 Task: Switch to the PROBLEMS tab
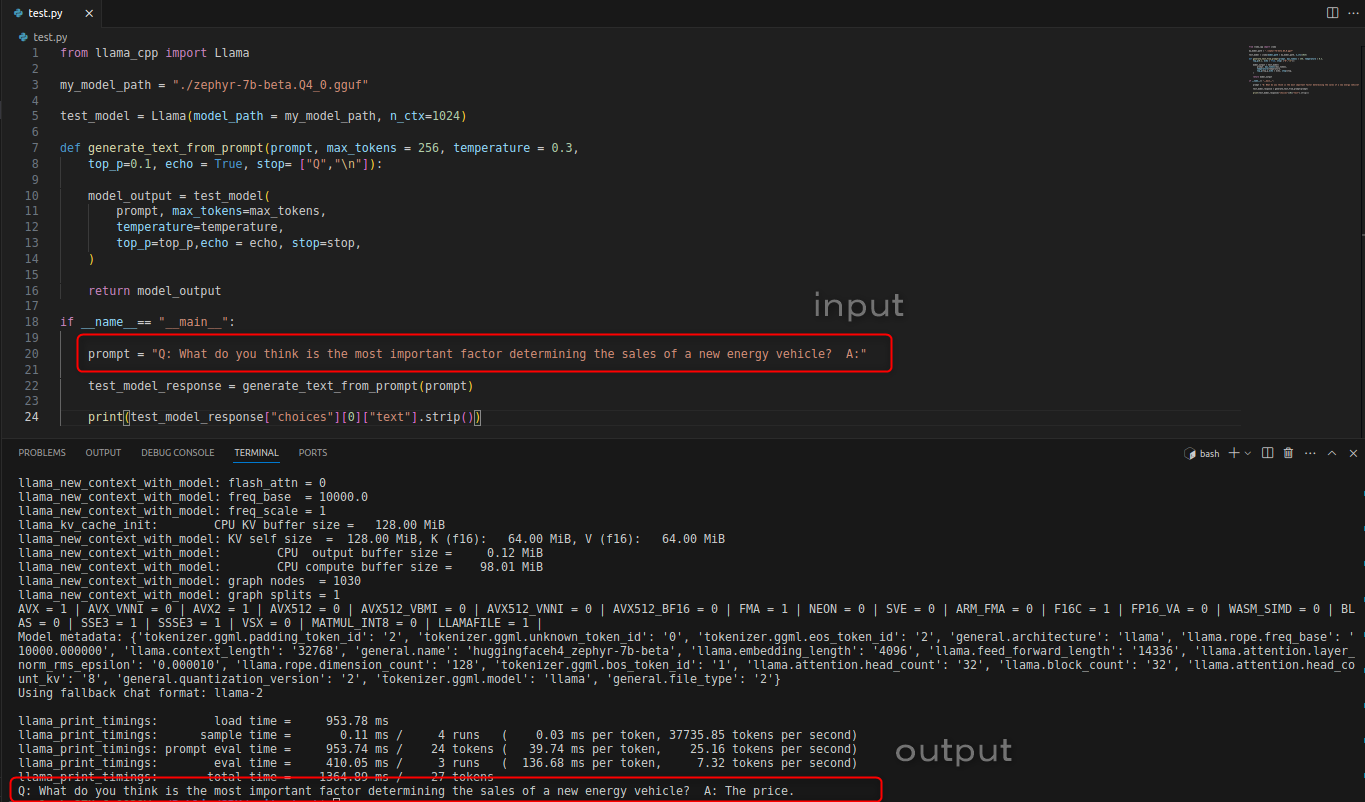click(42, 453)
